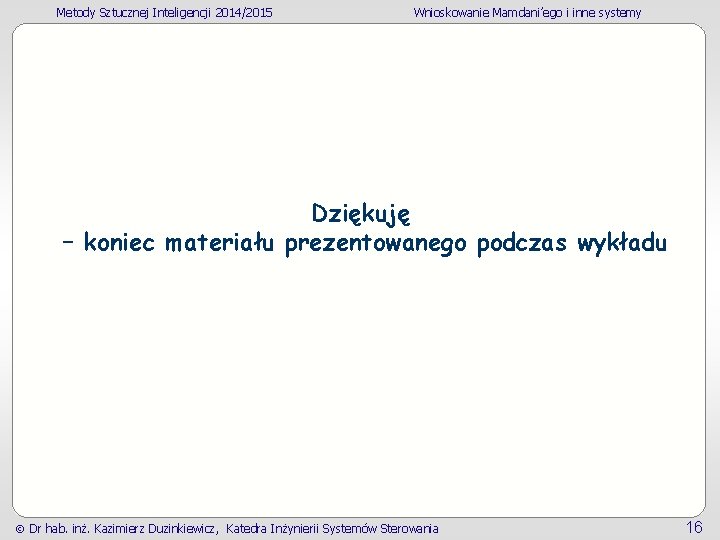This screenshot has width=720, height=540.
Task: Click the header 'Wnioskowanie Mamdani'ego i inne systemy'
Action: [x=527, y=12]
